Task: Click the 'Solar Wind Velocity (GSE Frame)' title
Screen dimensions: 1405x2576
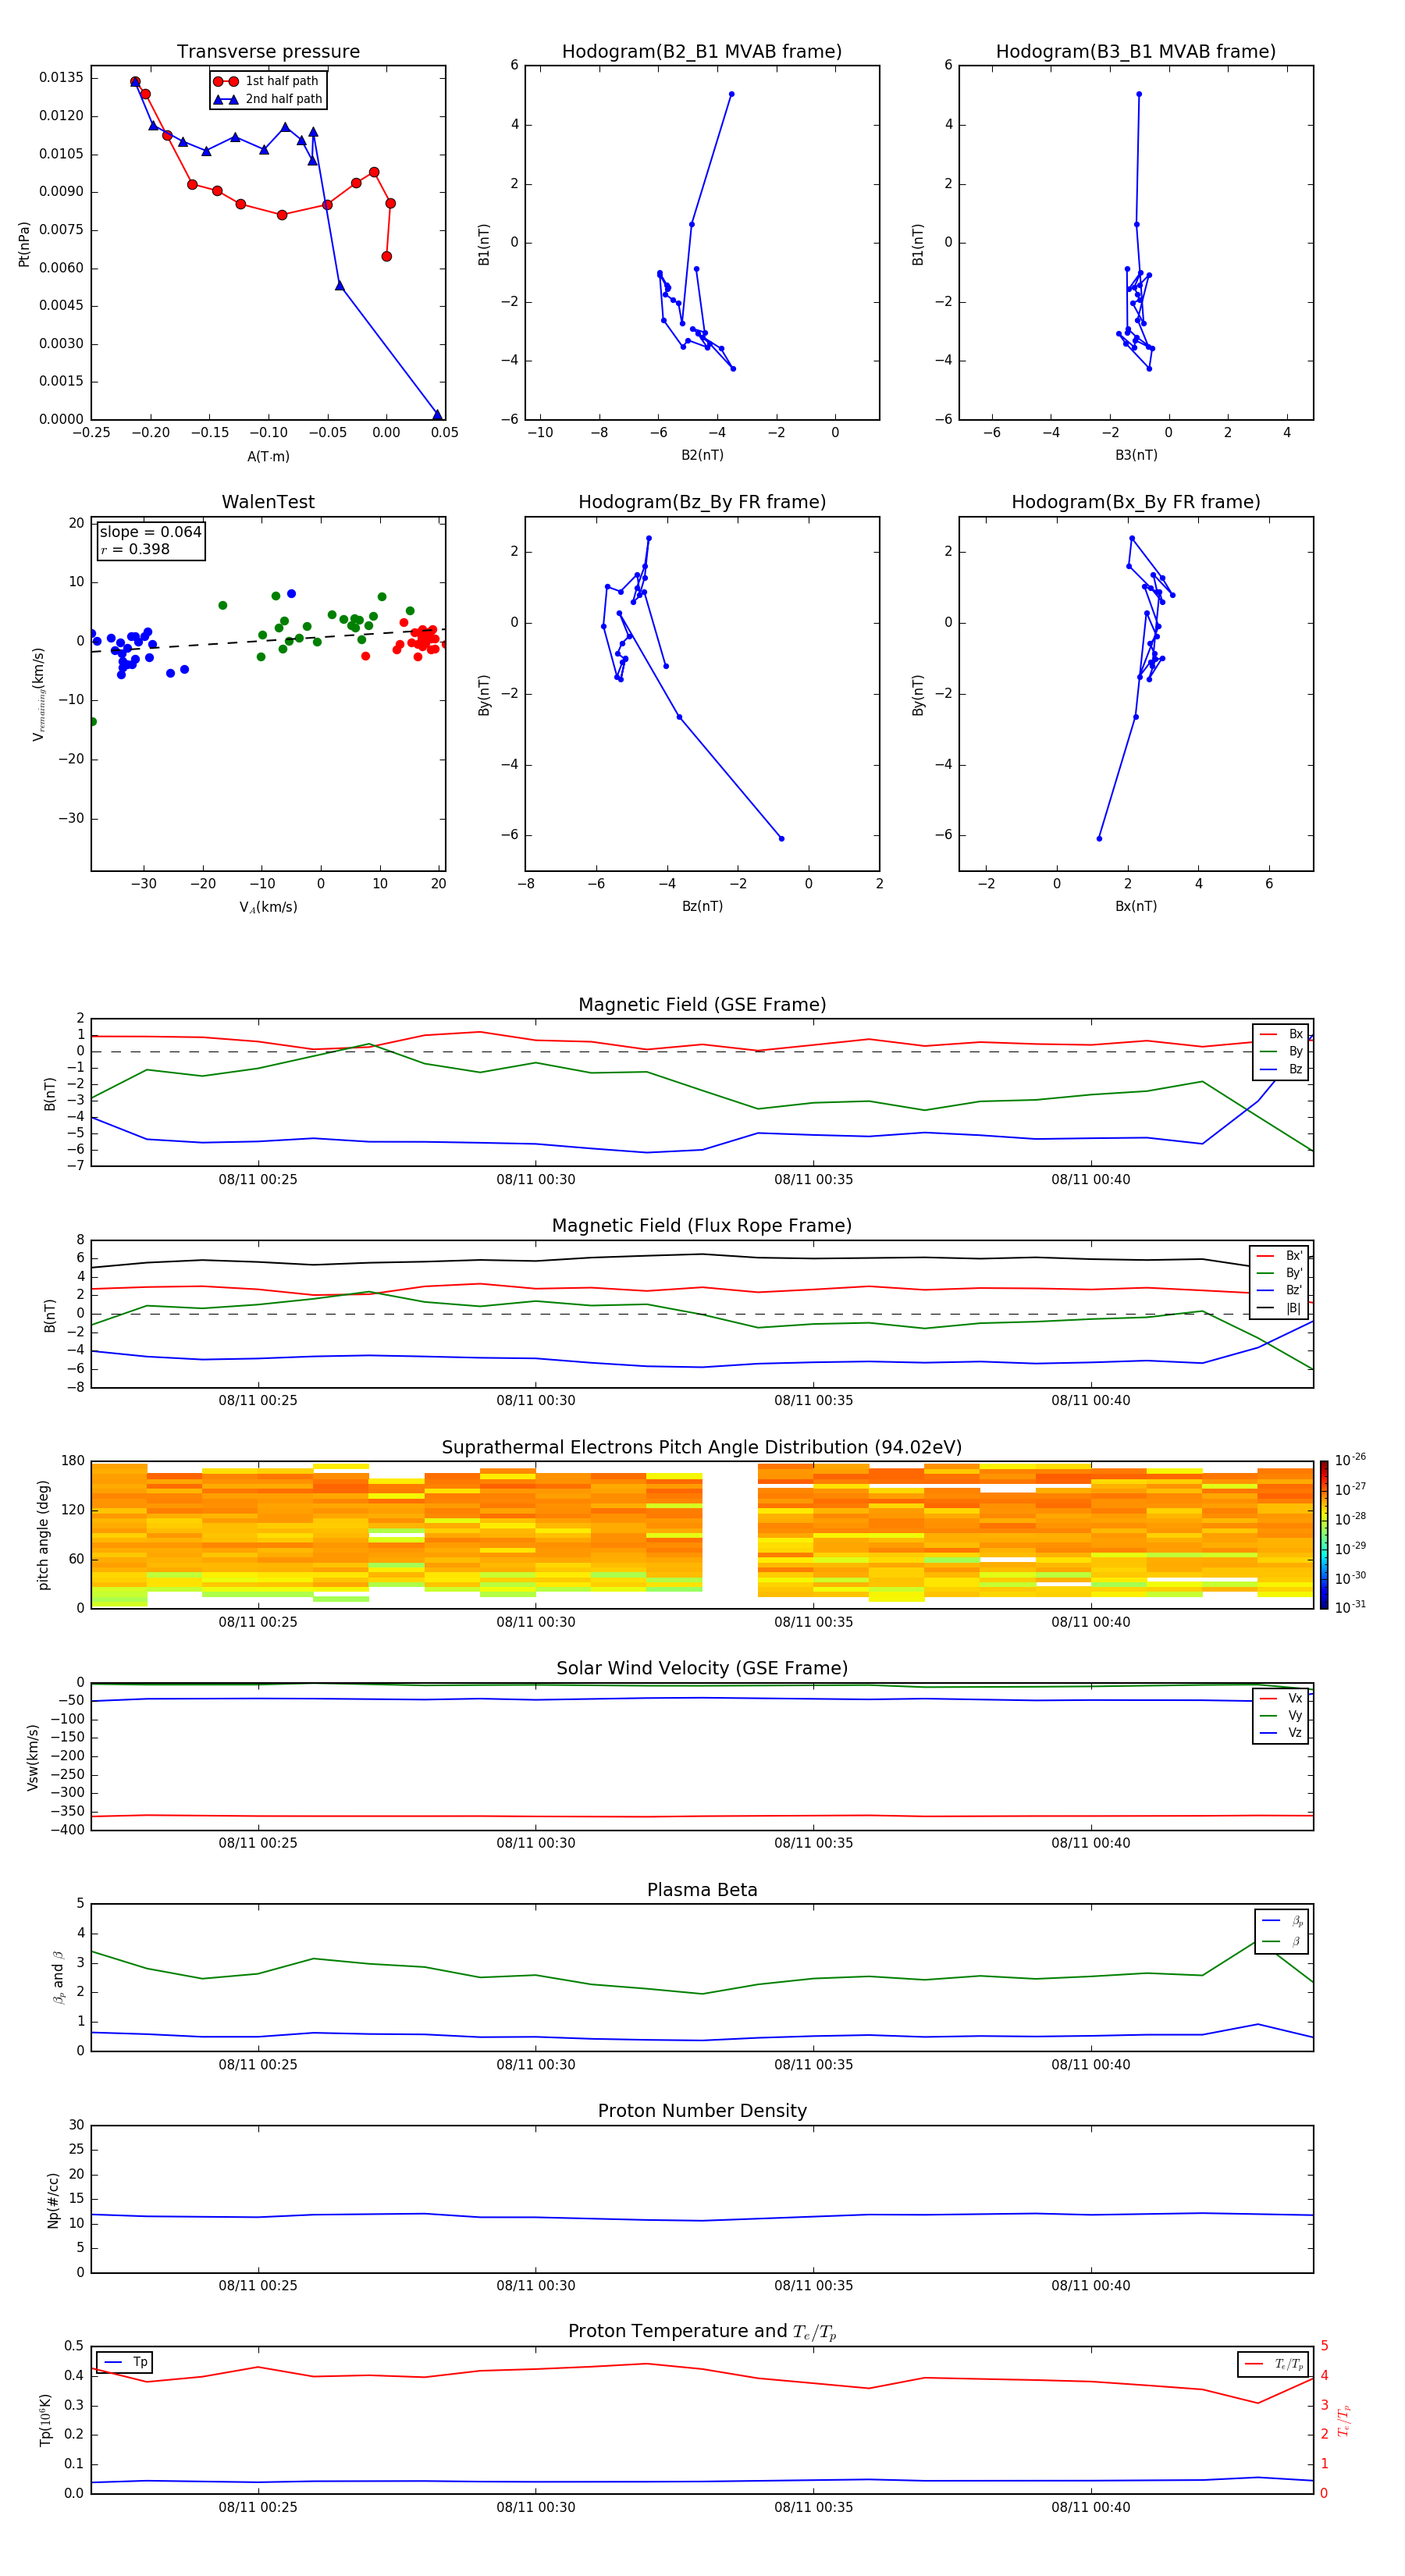Action: [702, 1668]
